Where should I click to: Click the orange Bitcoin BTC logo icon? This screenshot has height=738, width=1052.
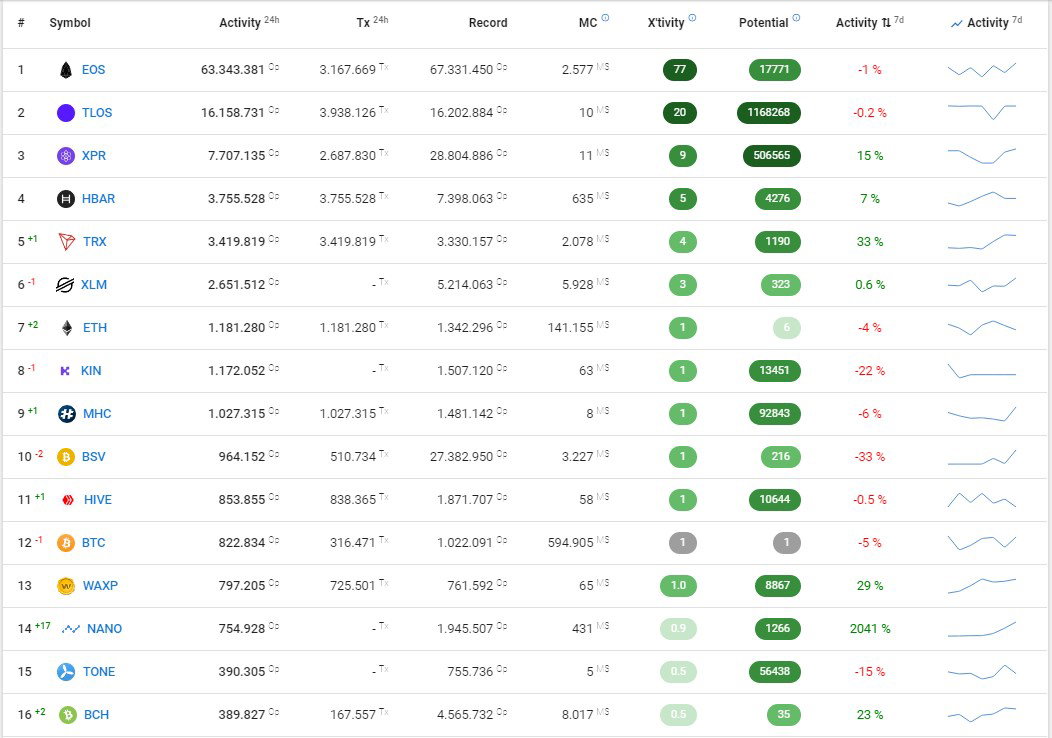click(66, 543)
